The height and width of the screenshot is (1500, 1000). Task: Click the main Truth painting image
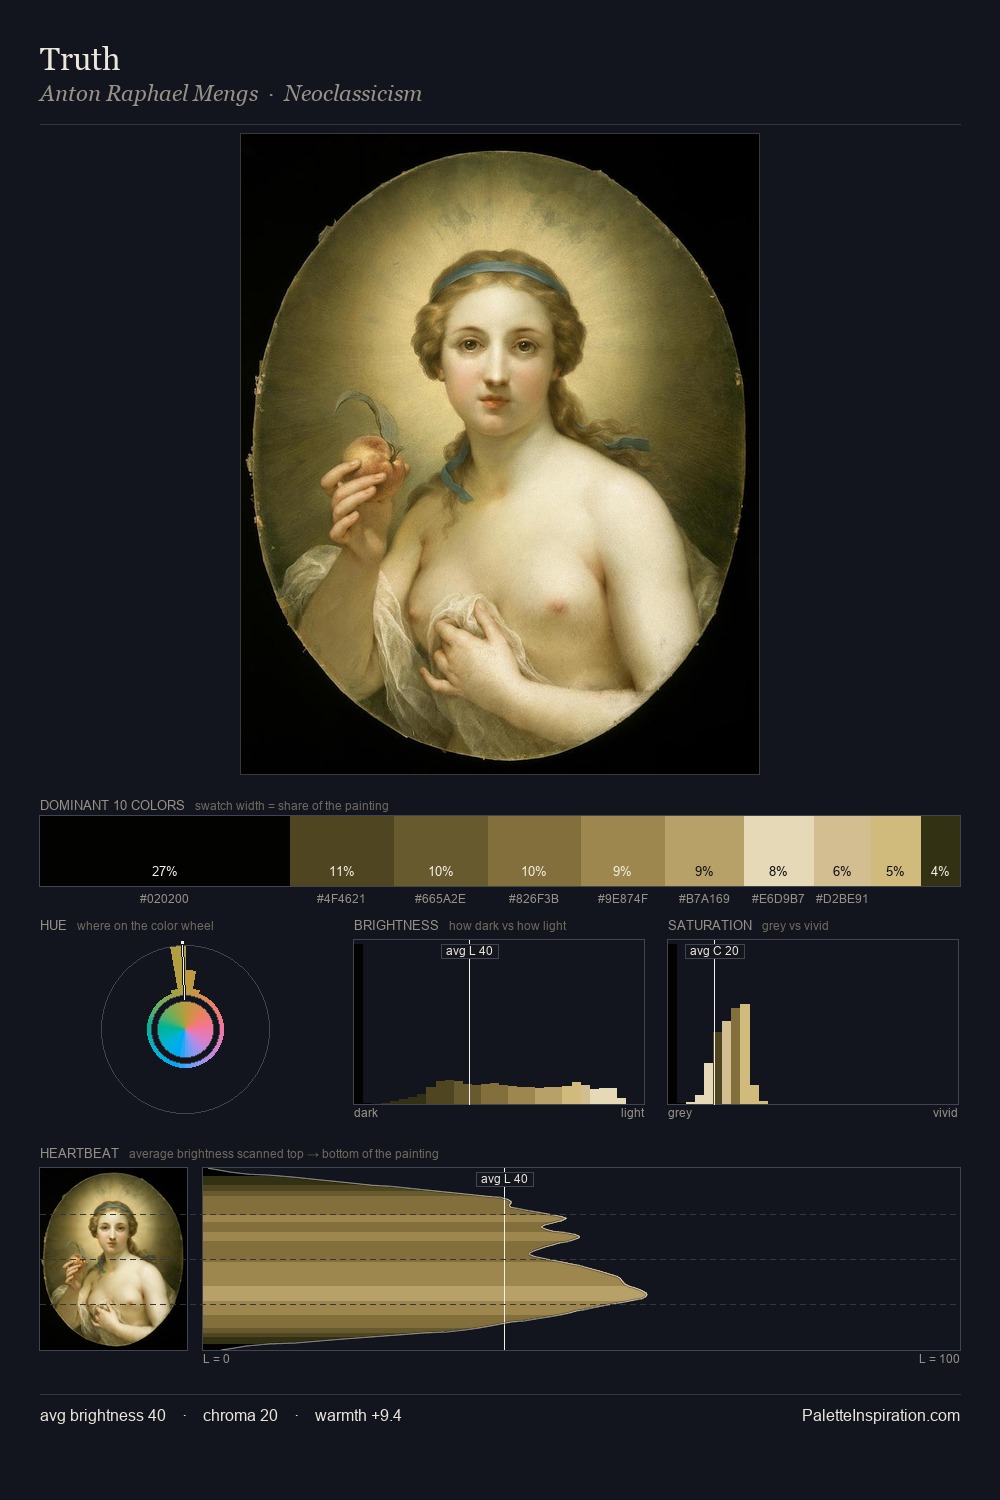tap(500, 454)
